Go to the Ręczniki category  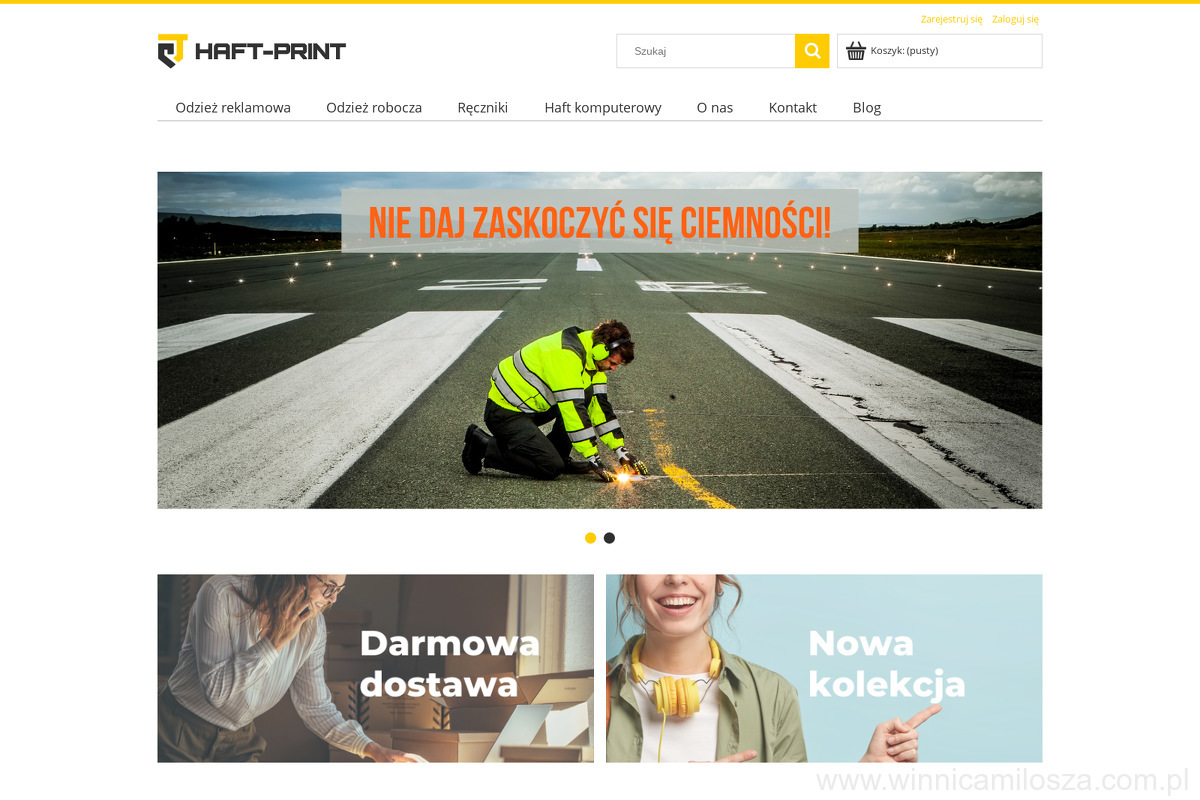(483, 107)
